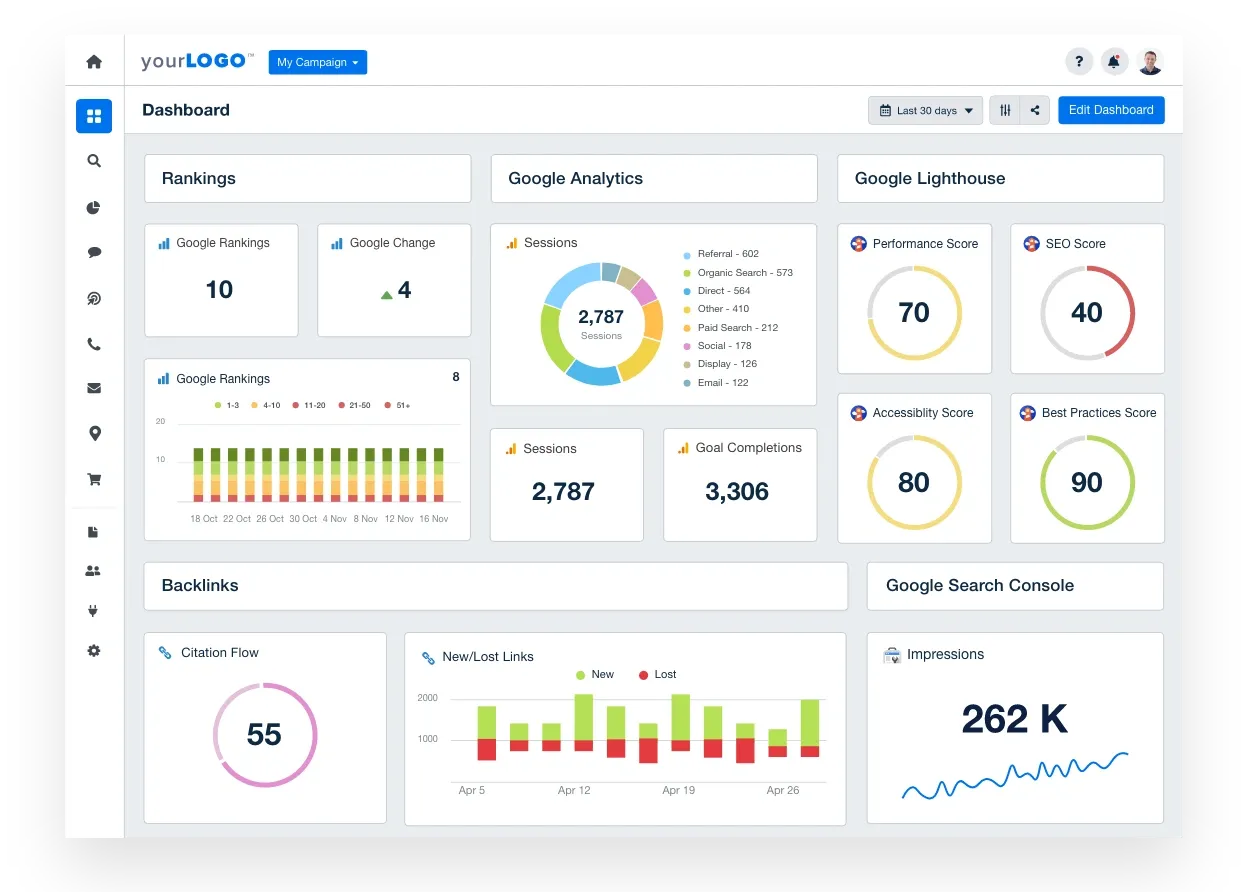Viewport: 1248px width, 892px height.
Task: Click the Sessions donut chart center
Action: click(x=601, y=324)
